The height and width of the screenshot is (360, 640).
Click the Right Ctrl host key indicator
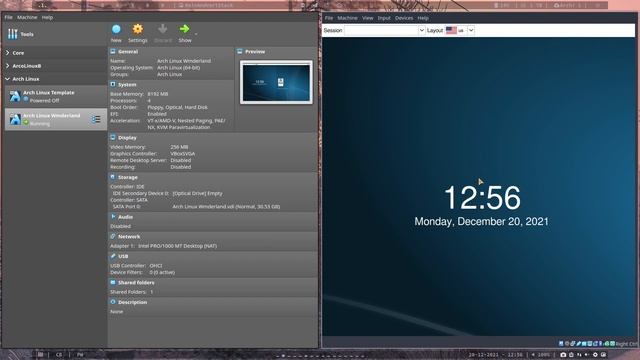click(626, 344)
